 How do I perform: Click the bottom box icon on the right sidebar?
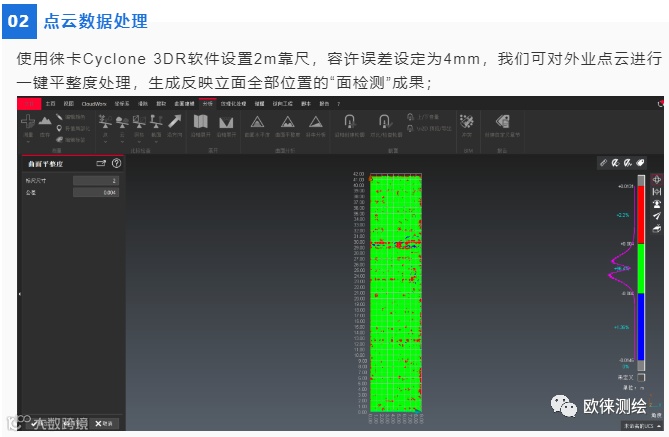coord(657,229)
